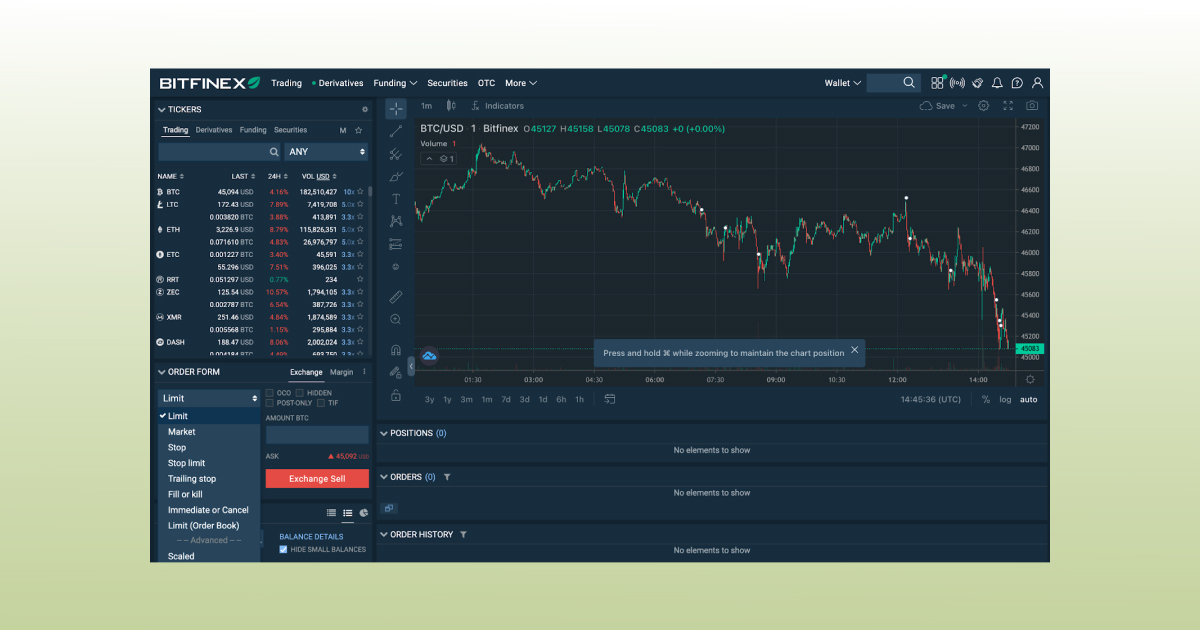Click the Exchange Sell button
This screenshot has width=1200, height=630.
click(316, 478)
